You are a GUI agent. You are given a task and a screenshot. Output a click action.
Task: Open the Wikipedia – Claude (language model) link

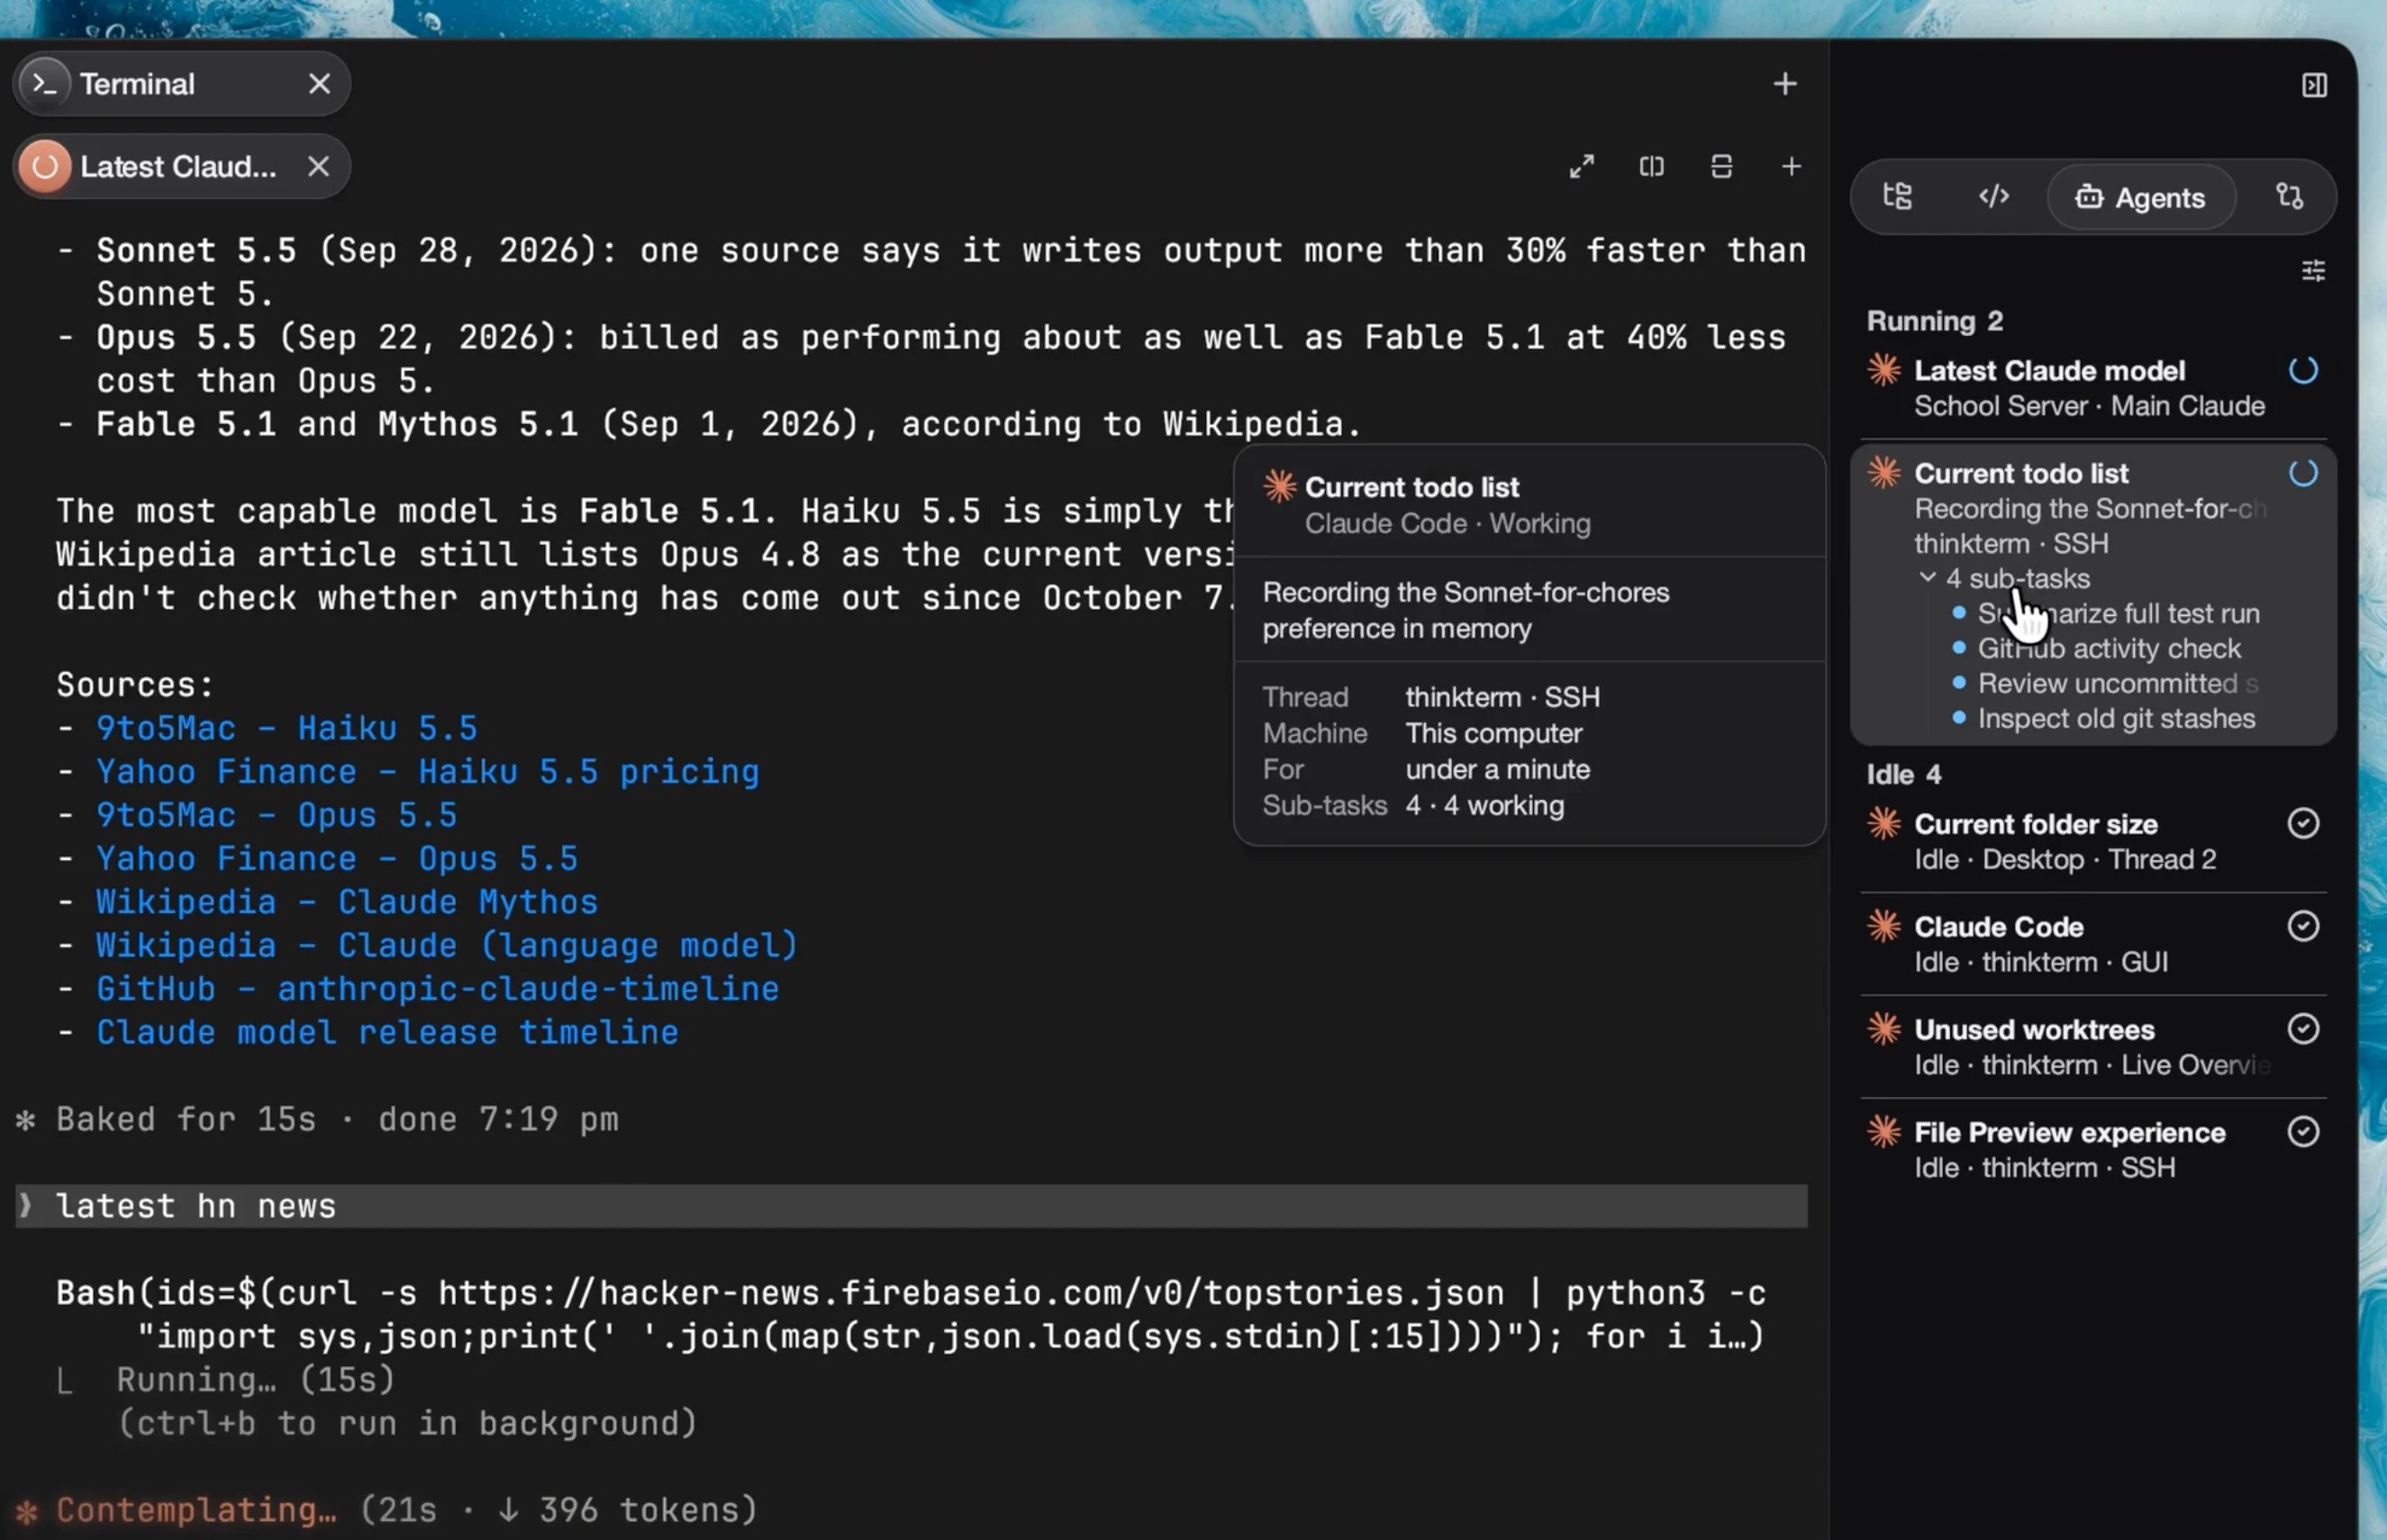(x=447, y=945)
